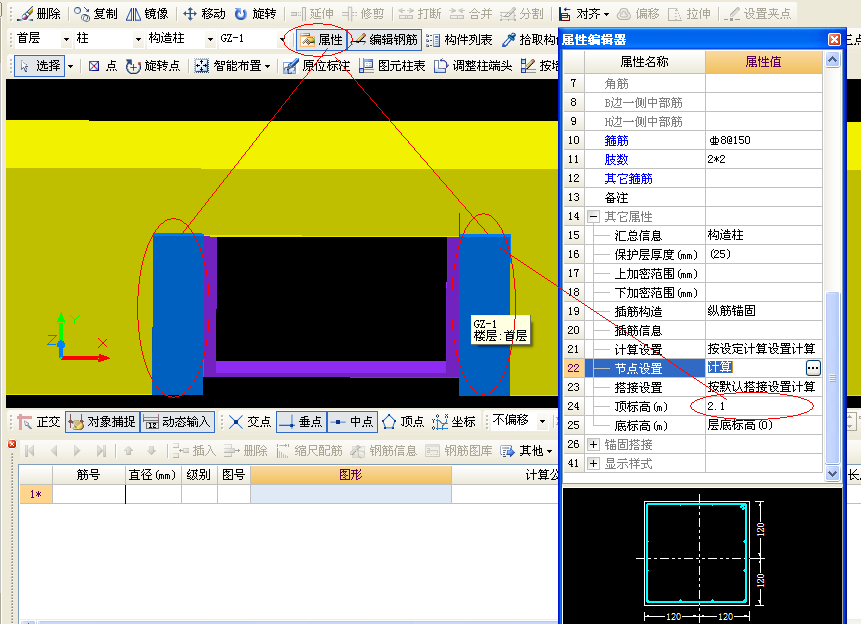Edit the 顶标高 value 2.1
861x624 pixels.
(x=763, y=406)
